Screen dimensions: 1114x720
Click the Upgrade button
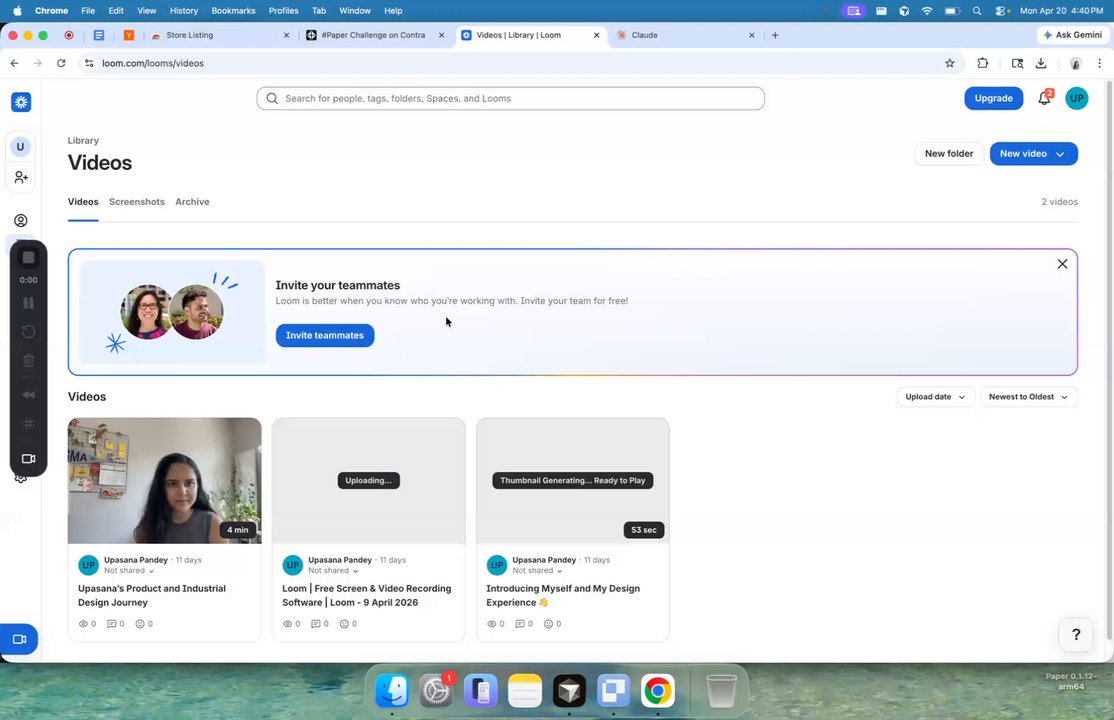tap(993, 98)
